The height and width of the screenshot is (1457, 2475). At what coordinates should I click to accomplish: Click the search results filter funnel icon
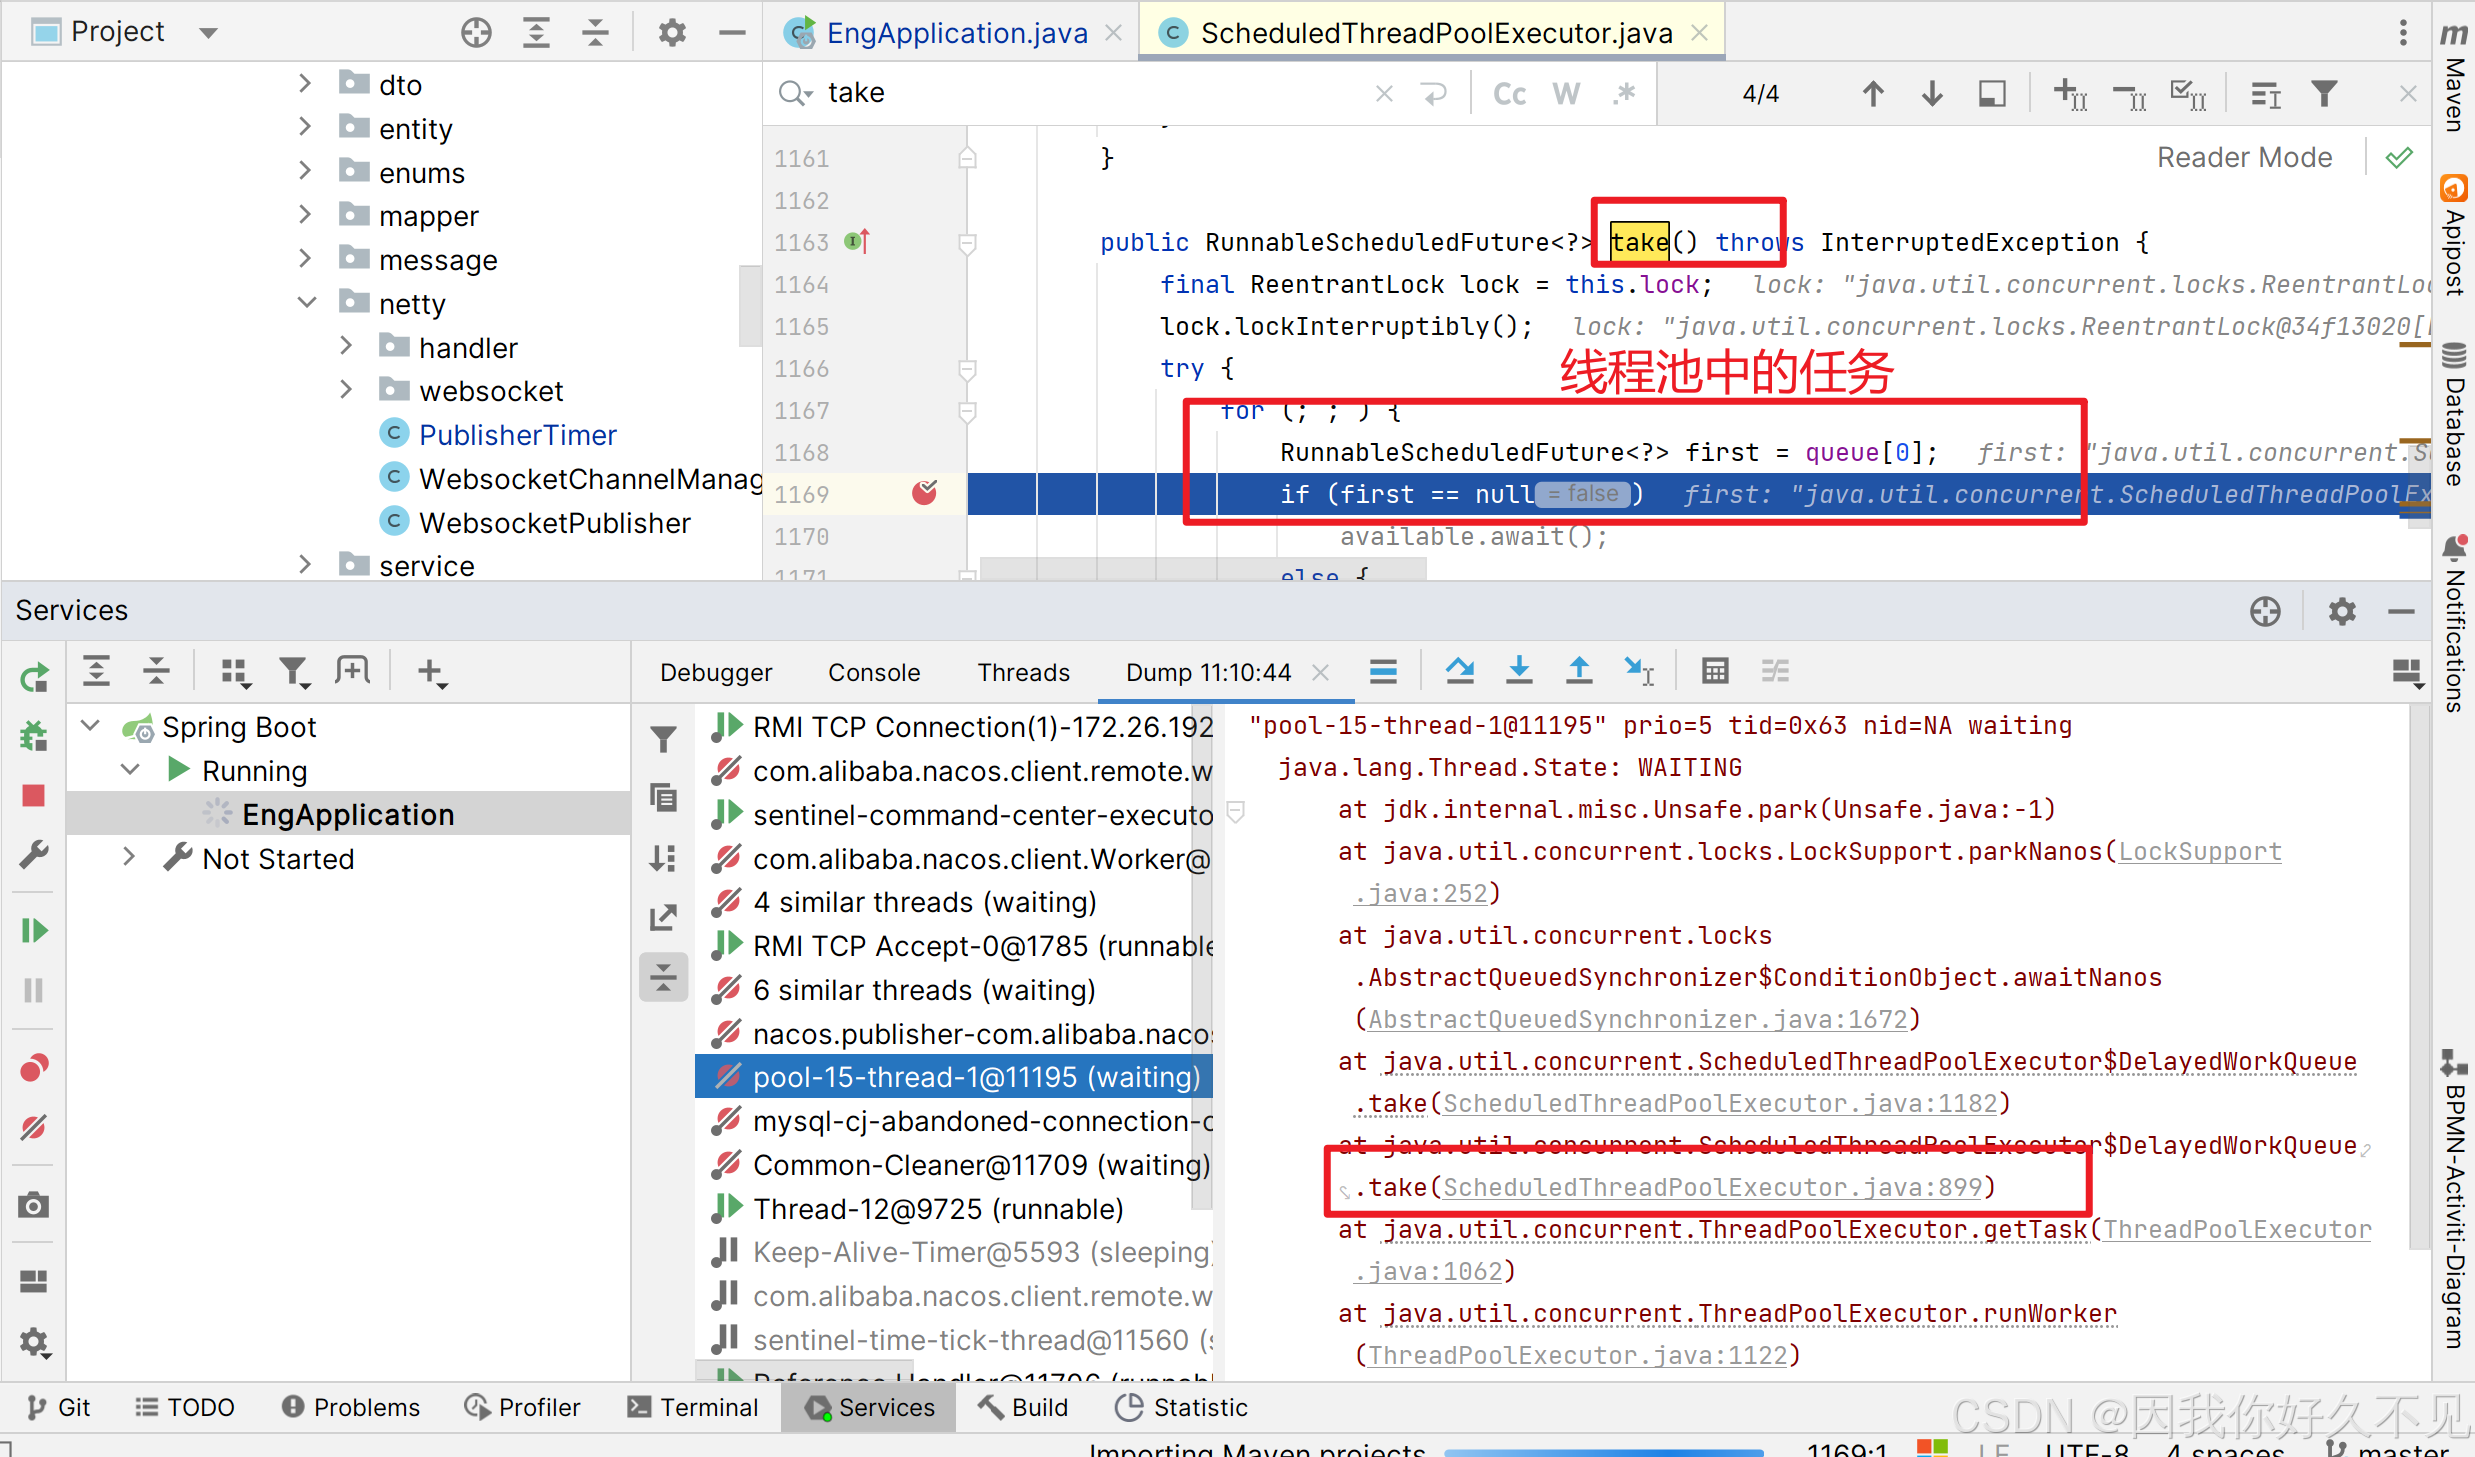pyautogui.click(x=2324, y=93)
